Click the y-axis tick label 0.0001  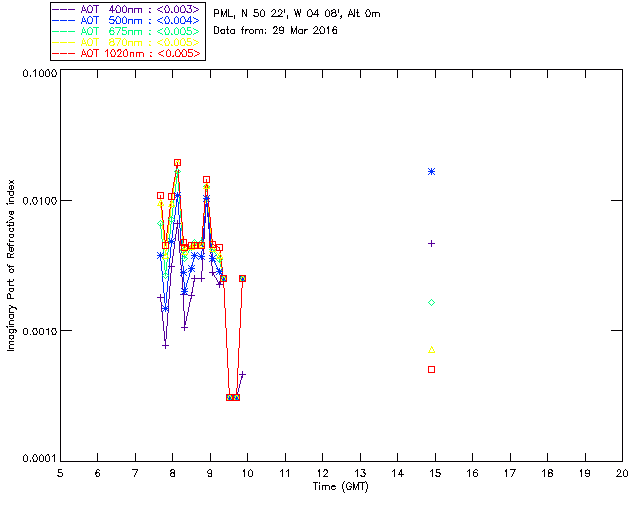point(40,459)
